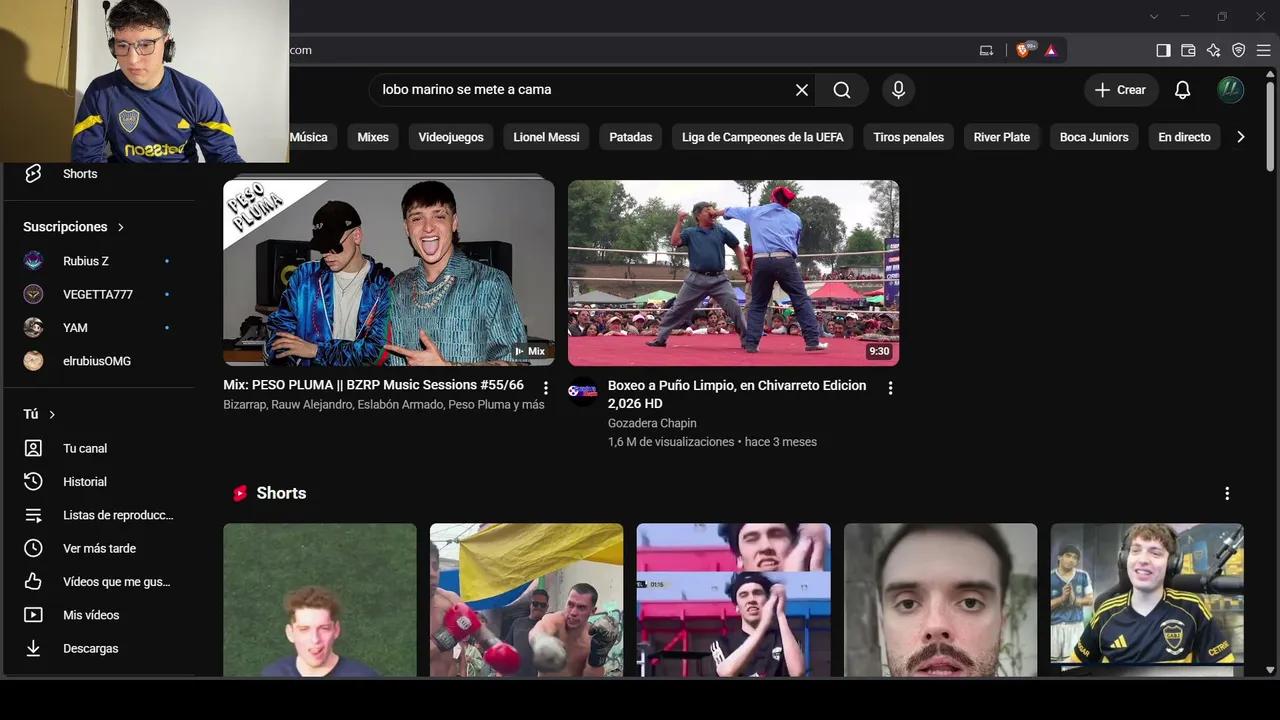Open the notifications bell
1280x720 pixels.
click(1182, 90)
